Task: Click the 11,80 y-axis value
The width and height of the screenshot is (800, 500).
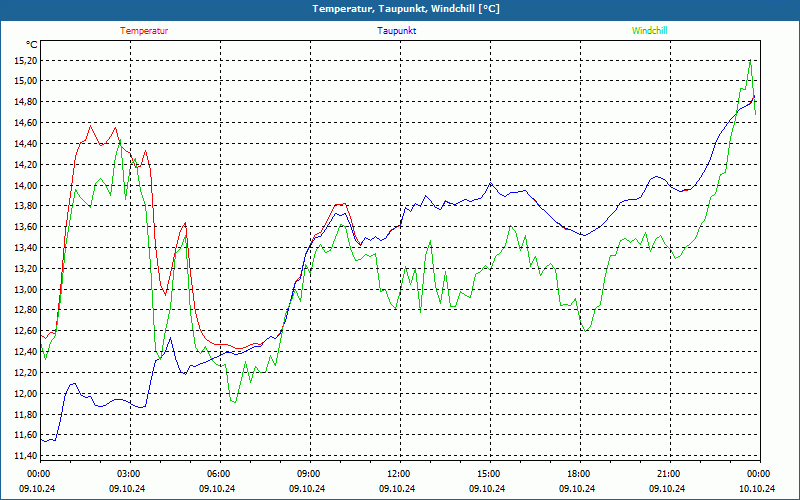Action: pos(27,414)
